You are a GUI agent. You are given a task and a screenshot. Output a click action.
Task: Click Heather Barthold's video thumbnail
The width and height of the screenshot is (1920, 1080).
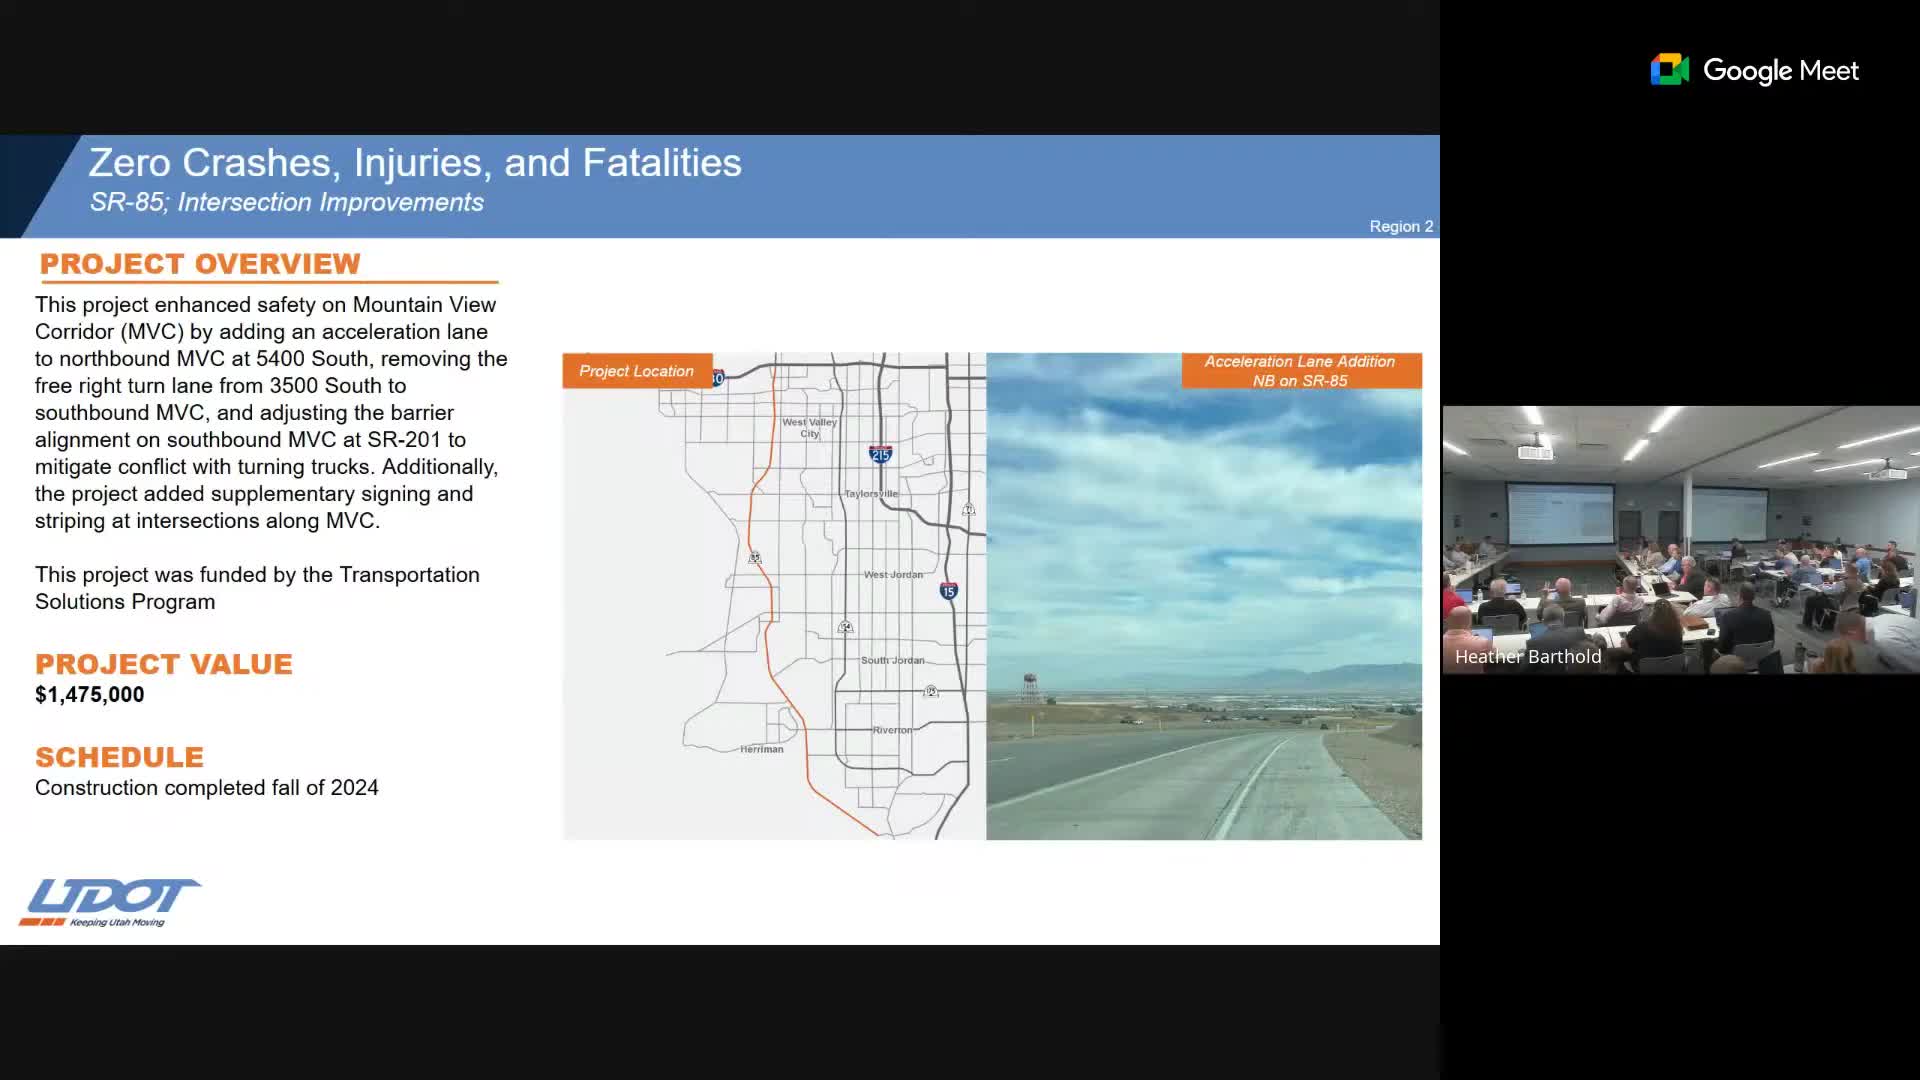tap(1680, 540)
